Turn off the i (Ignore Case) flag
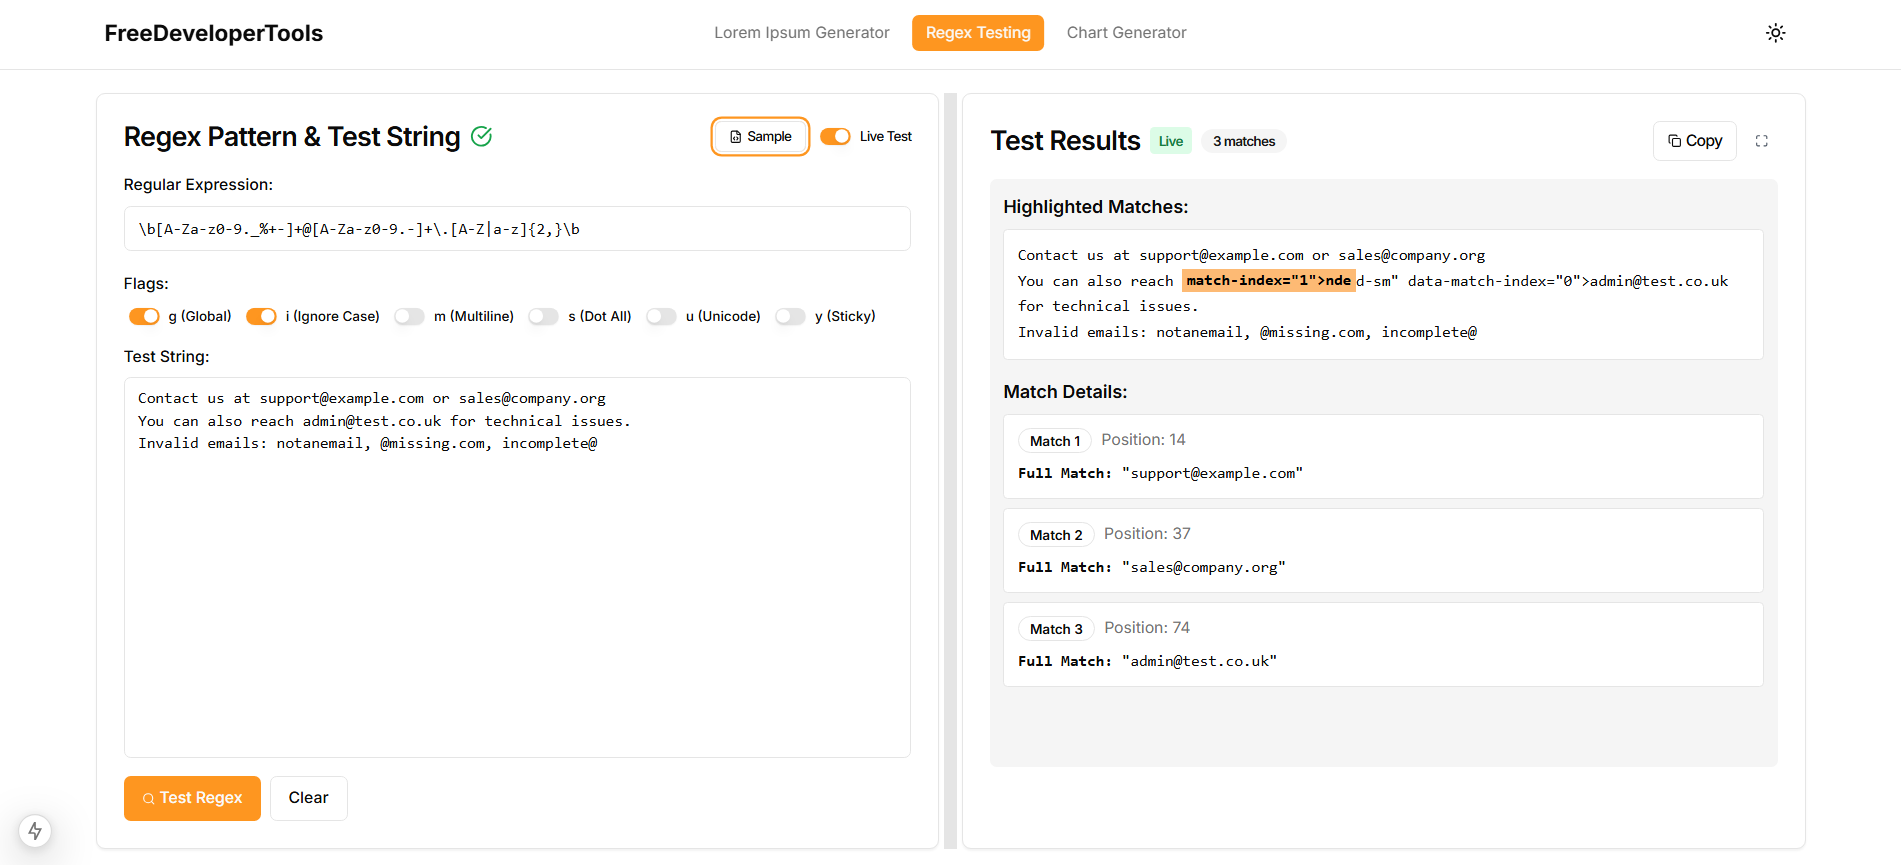1901x865 pixels. 261,316
